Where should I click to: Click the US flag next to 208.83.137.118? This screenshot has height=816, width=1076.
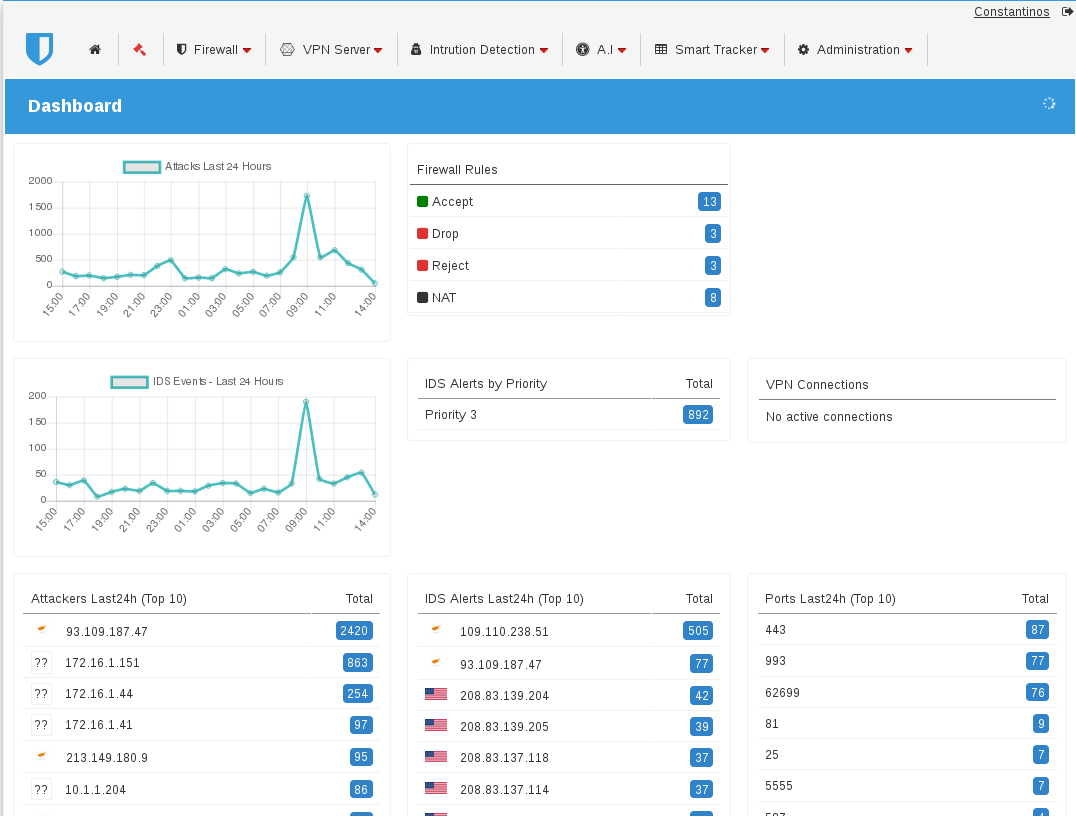pyautogui.click(x=436, y=756)
